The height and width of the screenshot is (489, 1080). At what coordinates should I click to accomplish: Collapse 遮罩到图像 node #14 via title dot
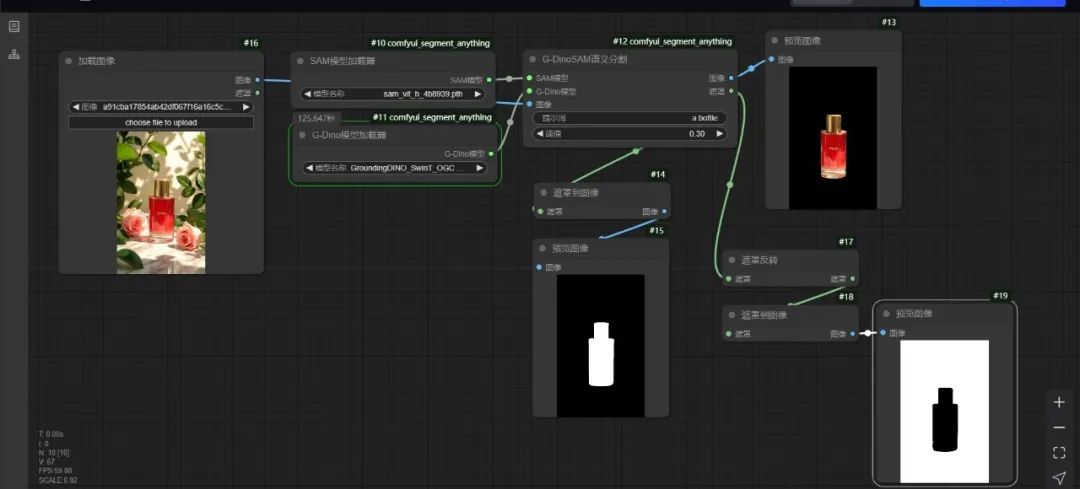(543, 193)
